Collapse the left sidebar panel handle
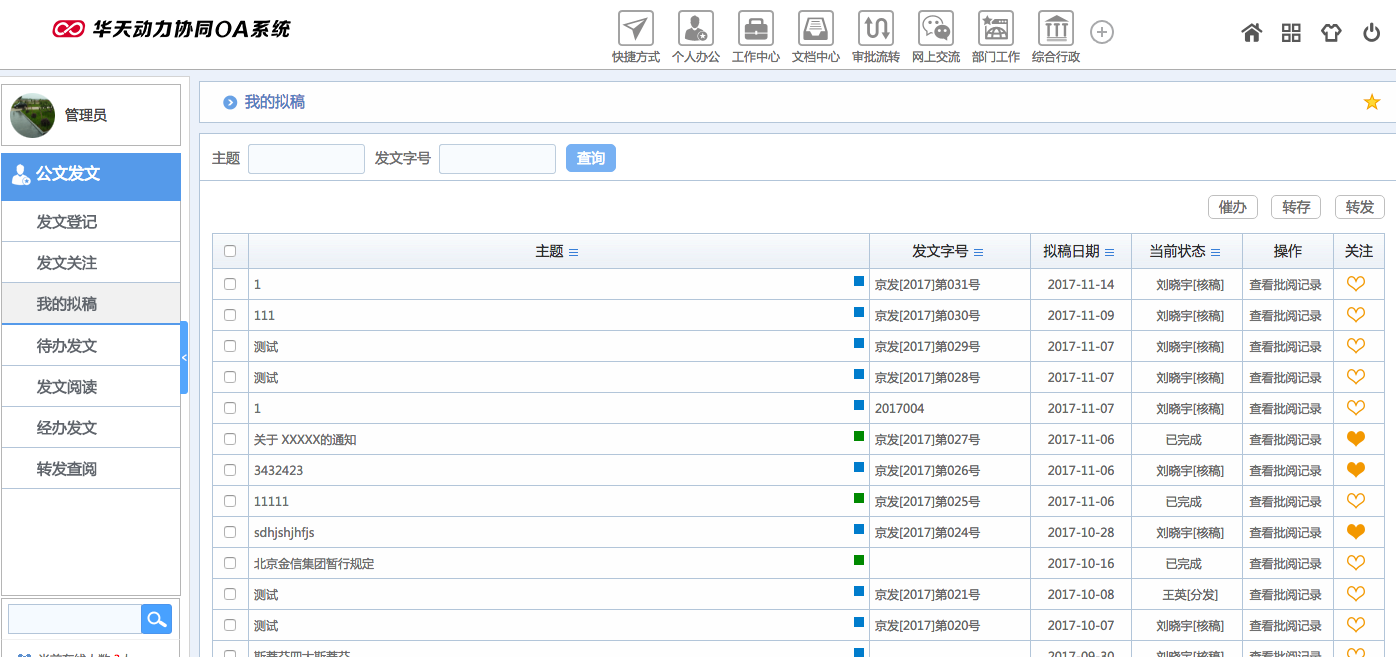 (x=184, y=357)
